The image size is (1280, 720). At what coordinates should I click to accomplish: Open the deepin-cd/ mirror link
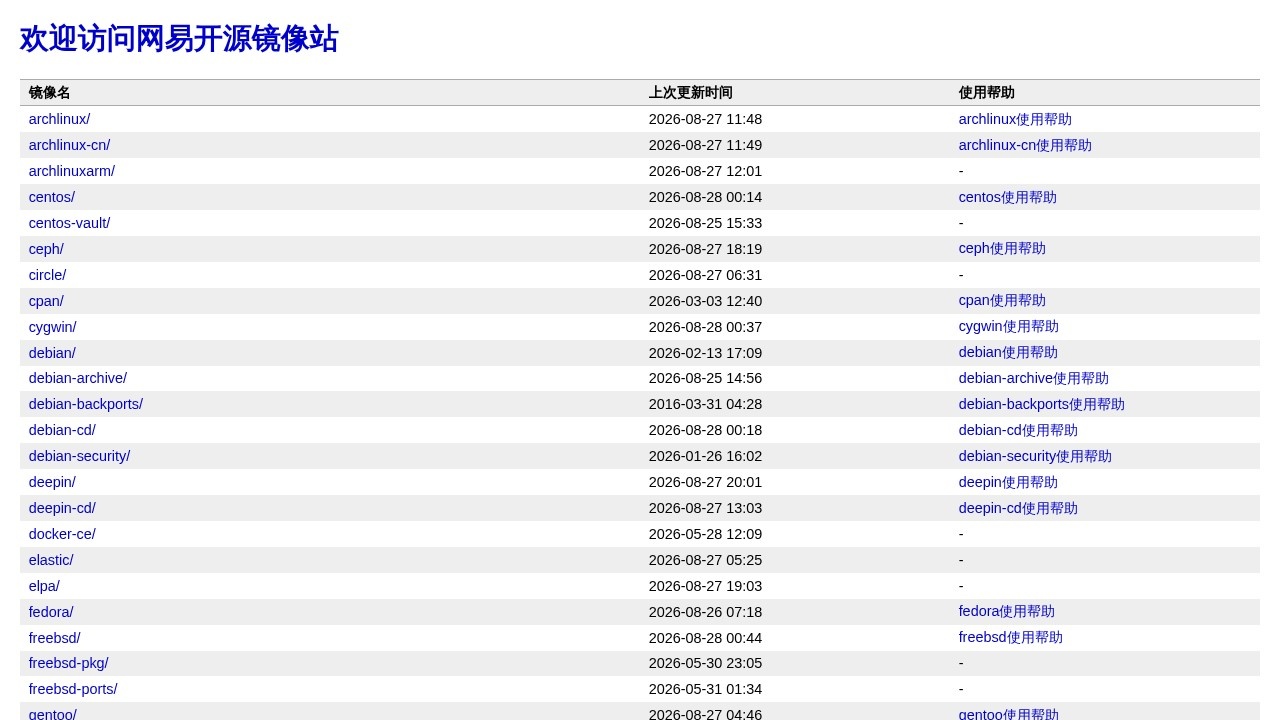pos(62,508)
